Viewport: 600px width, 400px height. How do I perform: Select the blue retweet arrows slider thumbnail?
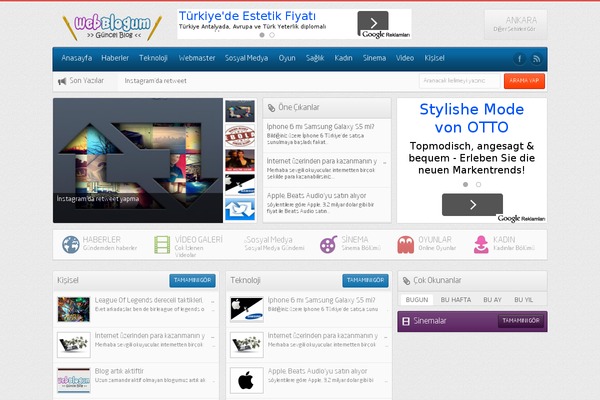point(240,209)
